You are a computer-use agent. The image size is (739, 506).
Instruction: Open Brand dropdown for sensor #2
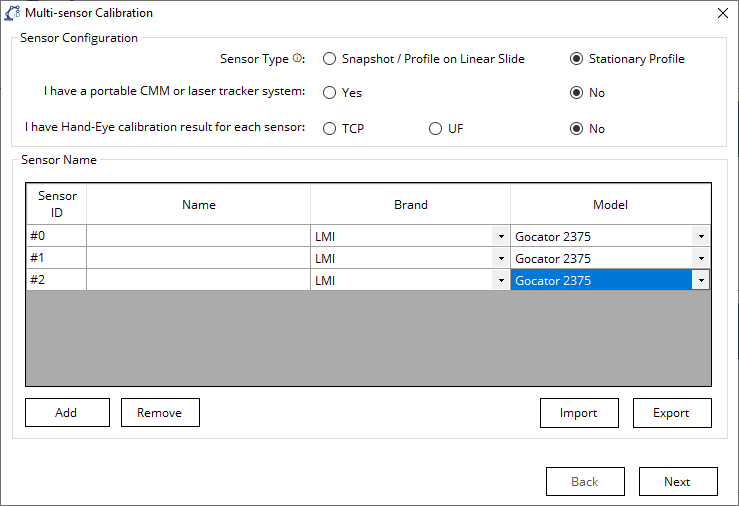501,280
